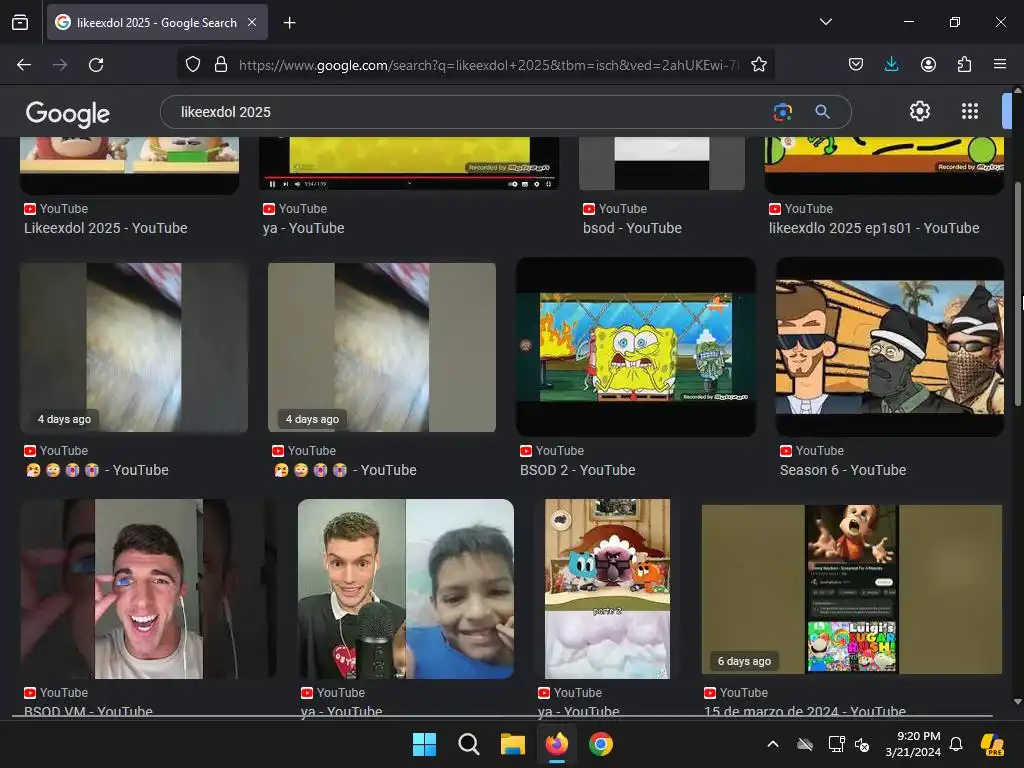1024x768 pixels.
Task: View site security padlock information
Action: click(221, 65)
